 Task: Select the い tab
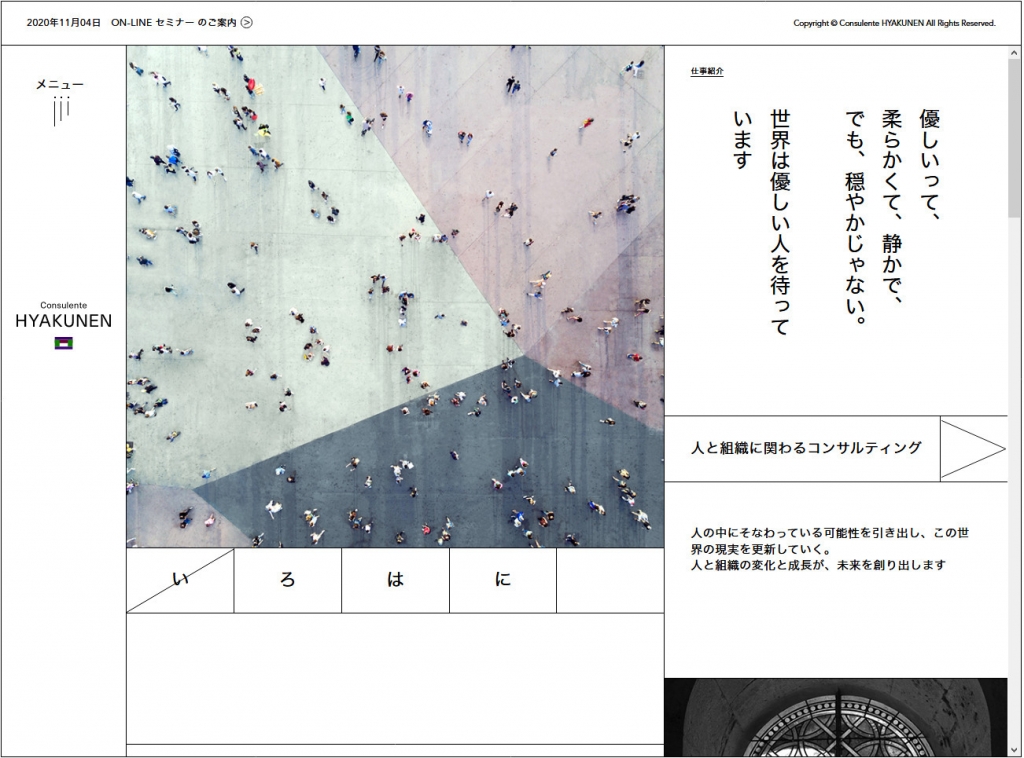[181, 580]
